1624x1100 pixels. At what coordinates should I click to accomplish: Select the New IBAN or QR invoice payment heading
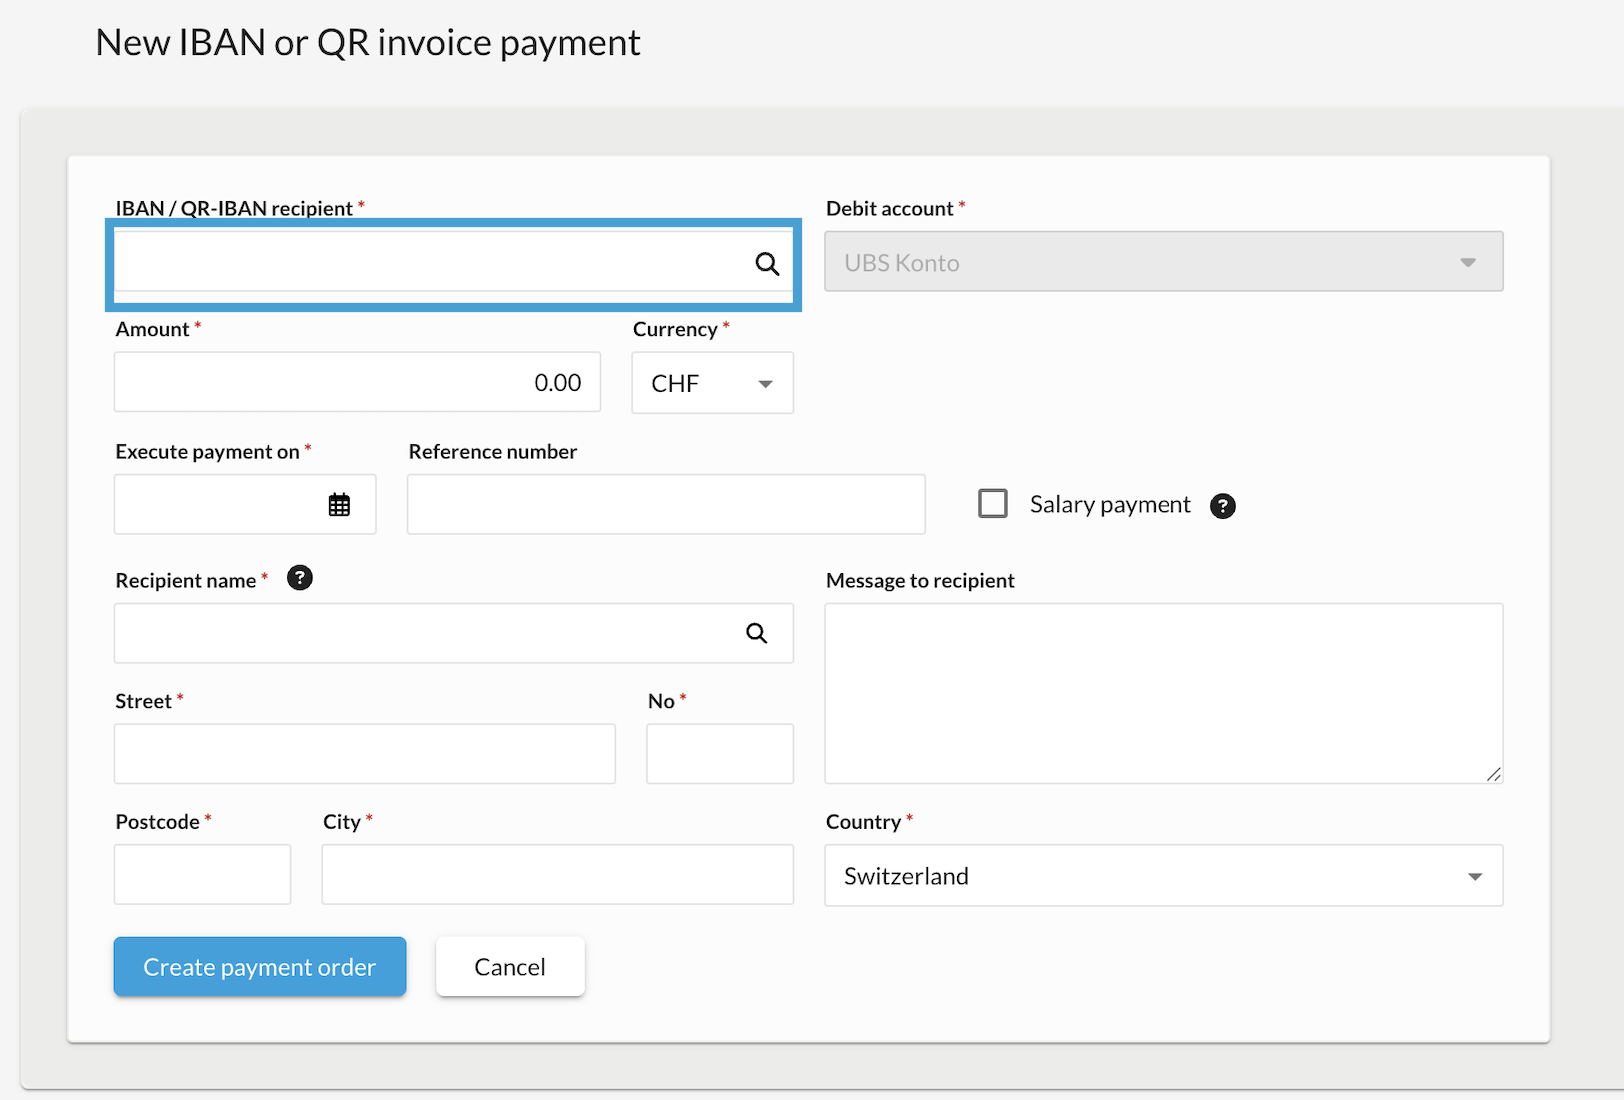pyautogui.click(x=367, y=42)
